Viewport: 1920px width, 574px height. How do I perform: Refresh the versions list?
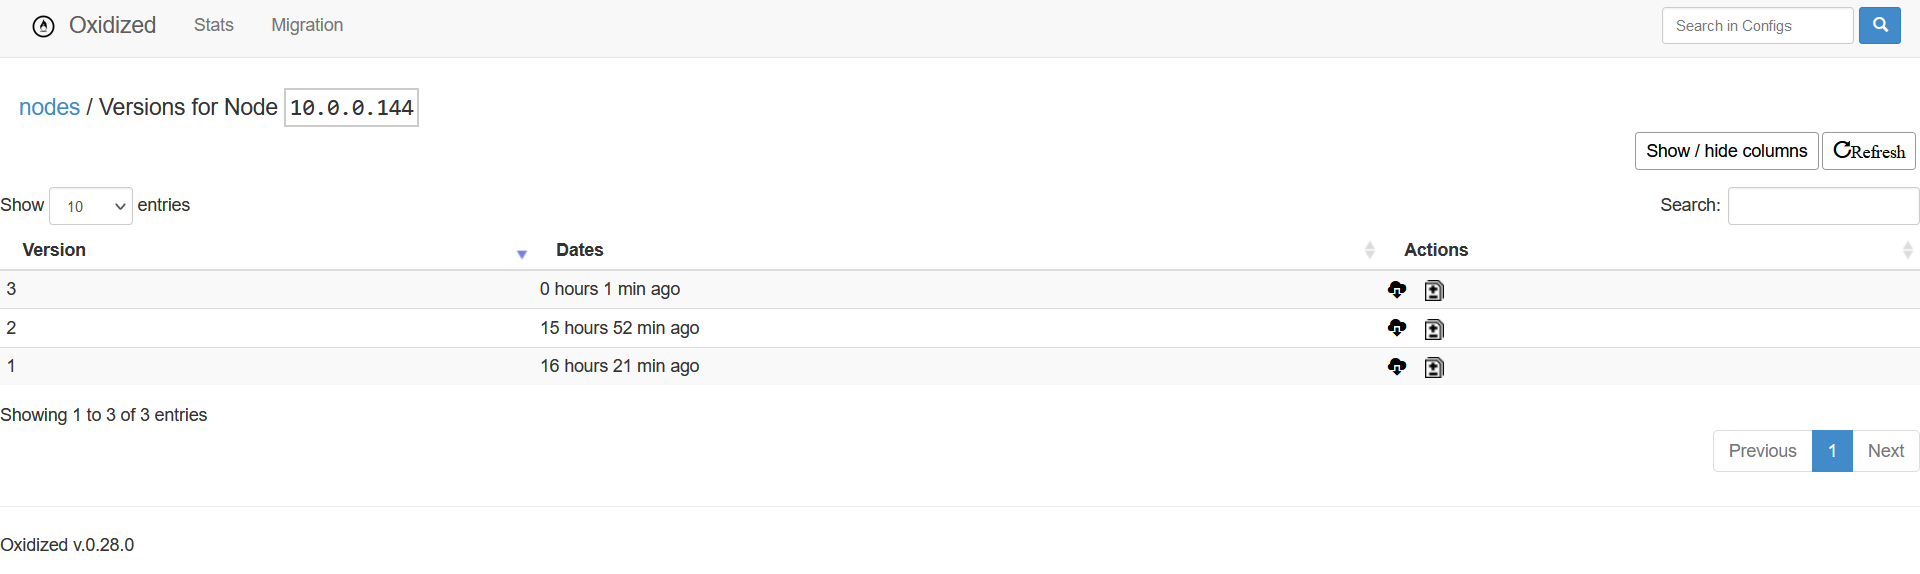(1869, 151)
